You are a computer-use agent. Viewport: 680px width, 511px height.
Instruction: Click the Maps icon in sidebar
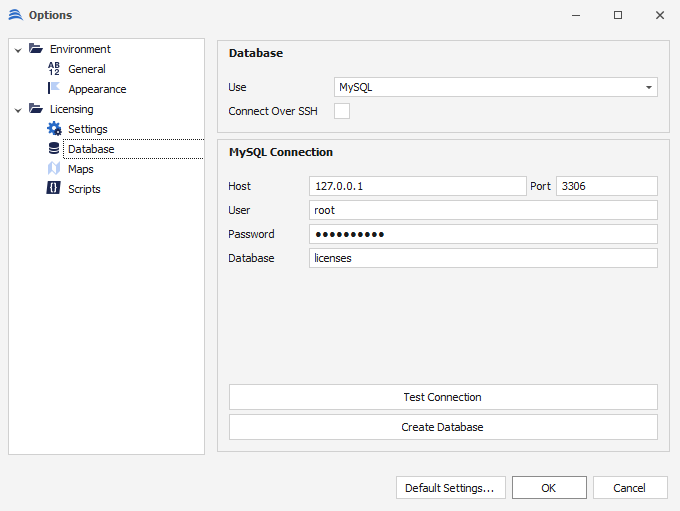pos(54,169)
